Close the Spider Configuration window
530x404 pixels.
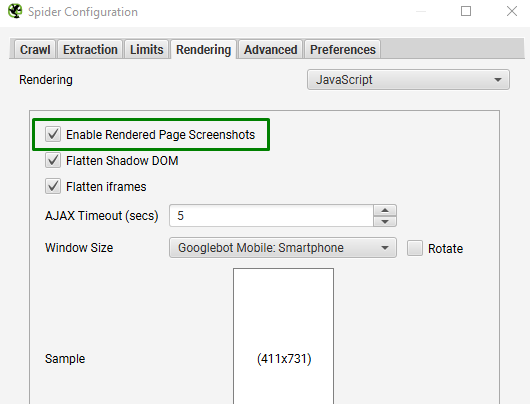512,11
